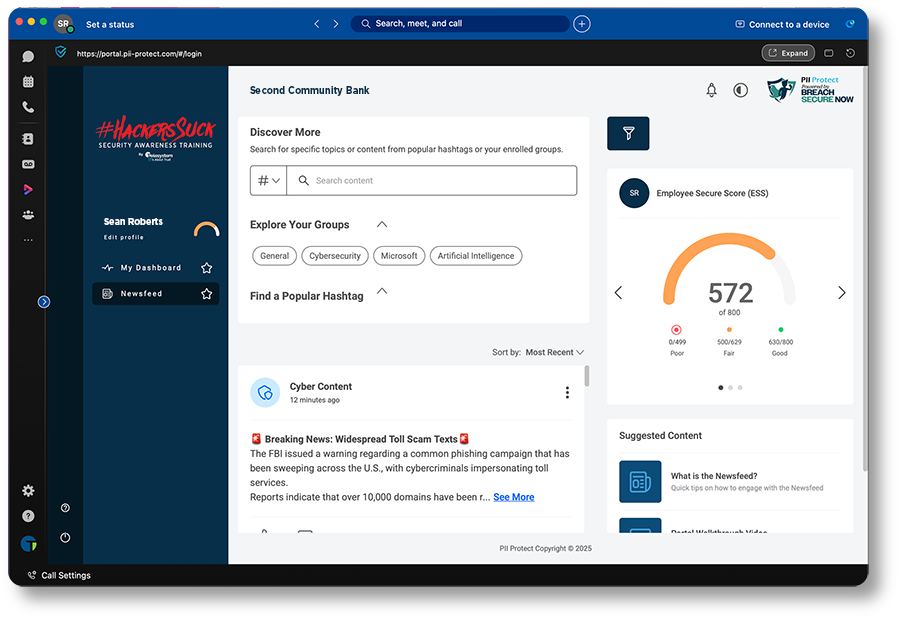Click the security shield check icon
This screenshot has width=900, height=619.
[60, 52]
